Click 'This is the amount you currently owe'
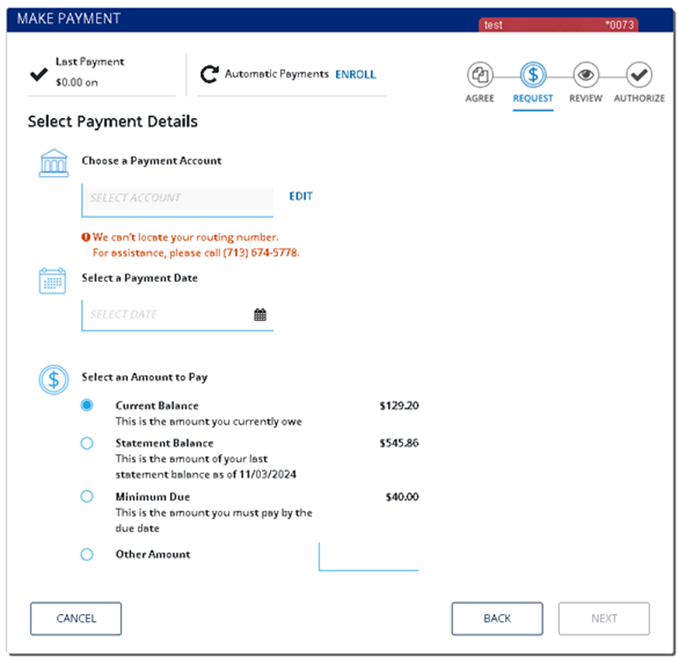This screenshot has width=679, height=657. (209, 421)
